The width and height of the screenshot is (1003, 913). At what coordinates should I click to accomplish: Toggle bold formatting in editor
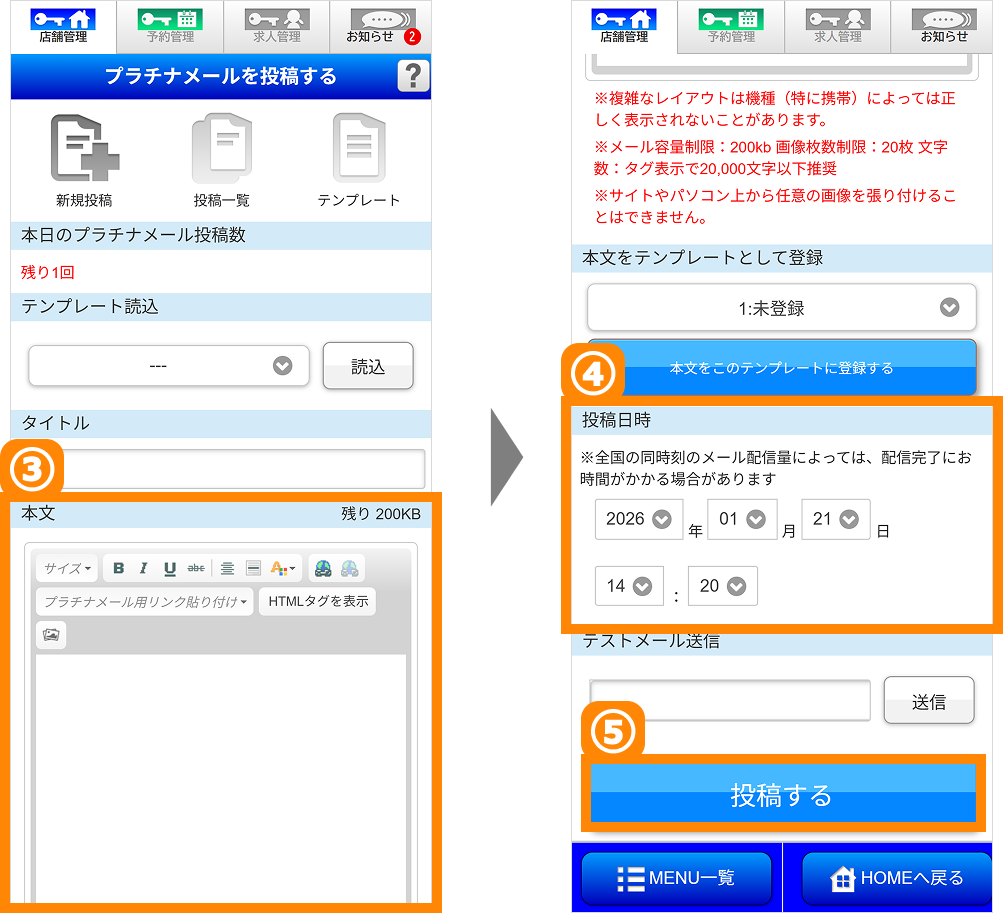click(118, 568)
